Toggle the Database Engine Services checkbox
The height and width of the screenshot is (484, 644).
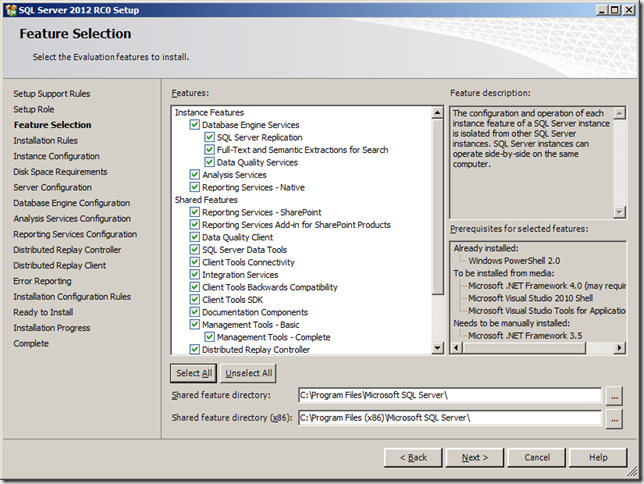click(195, 124)
